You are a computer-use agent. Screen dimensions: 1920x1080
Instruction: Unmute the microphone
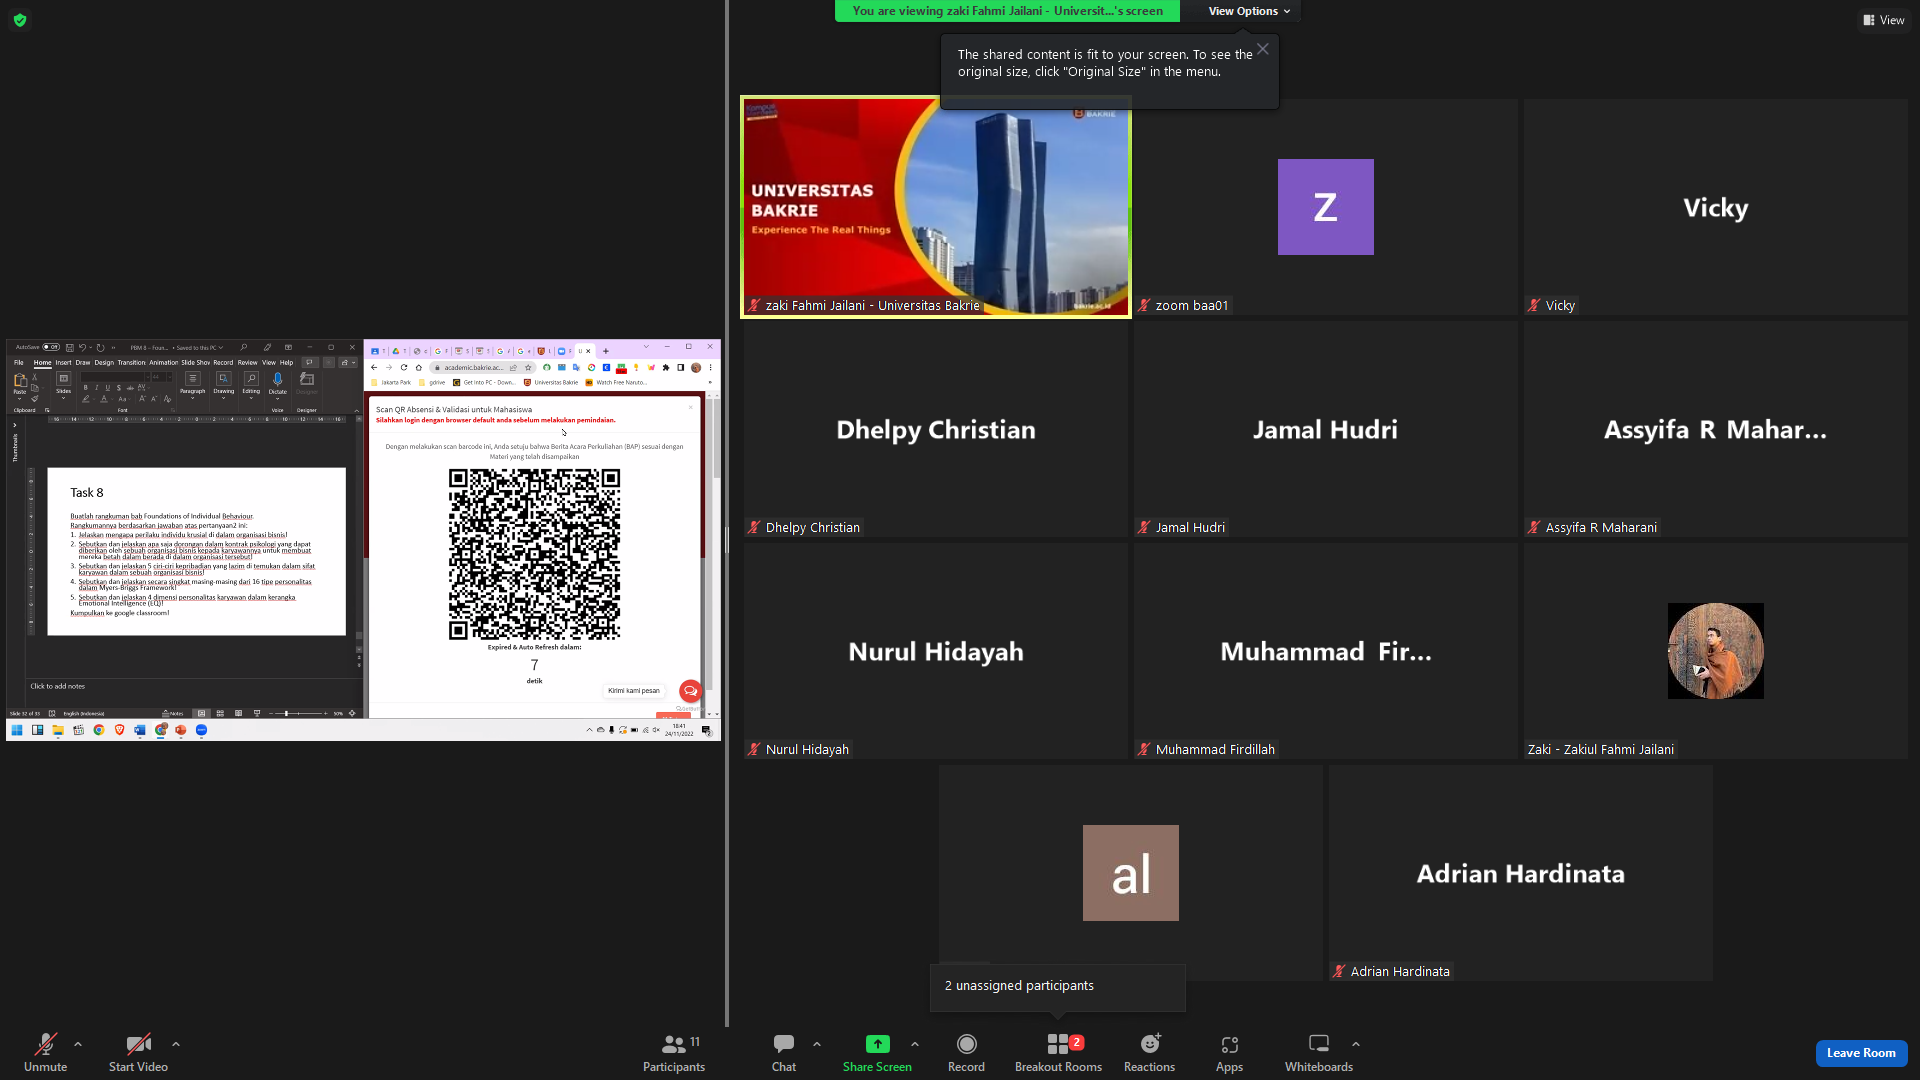click(45, 1053)
